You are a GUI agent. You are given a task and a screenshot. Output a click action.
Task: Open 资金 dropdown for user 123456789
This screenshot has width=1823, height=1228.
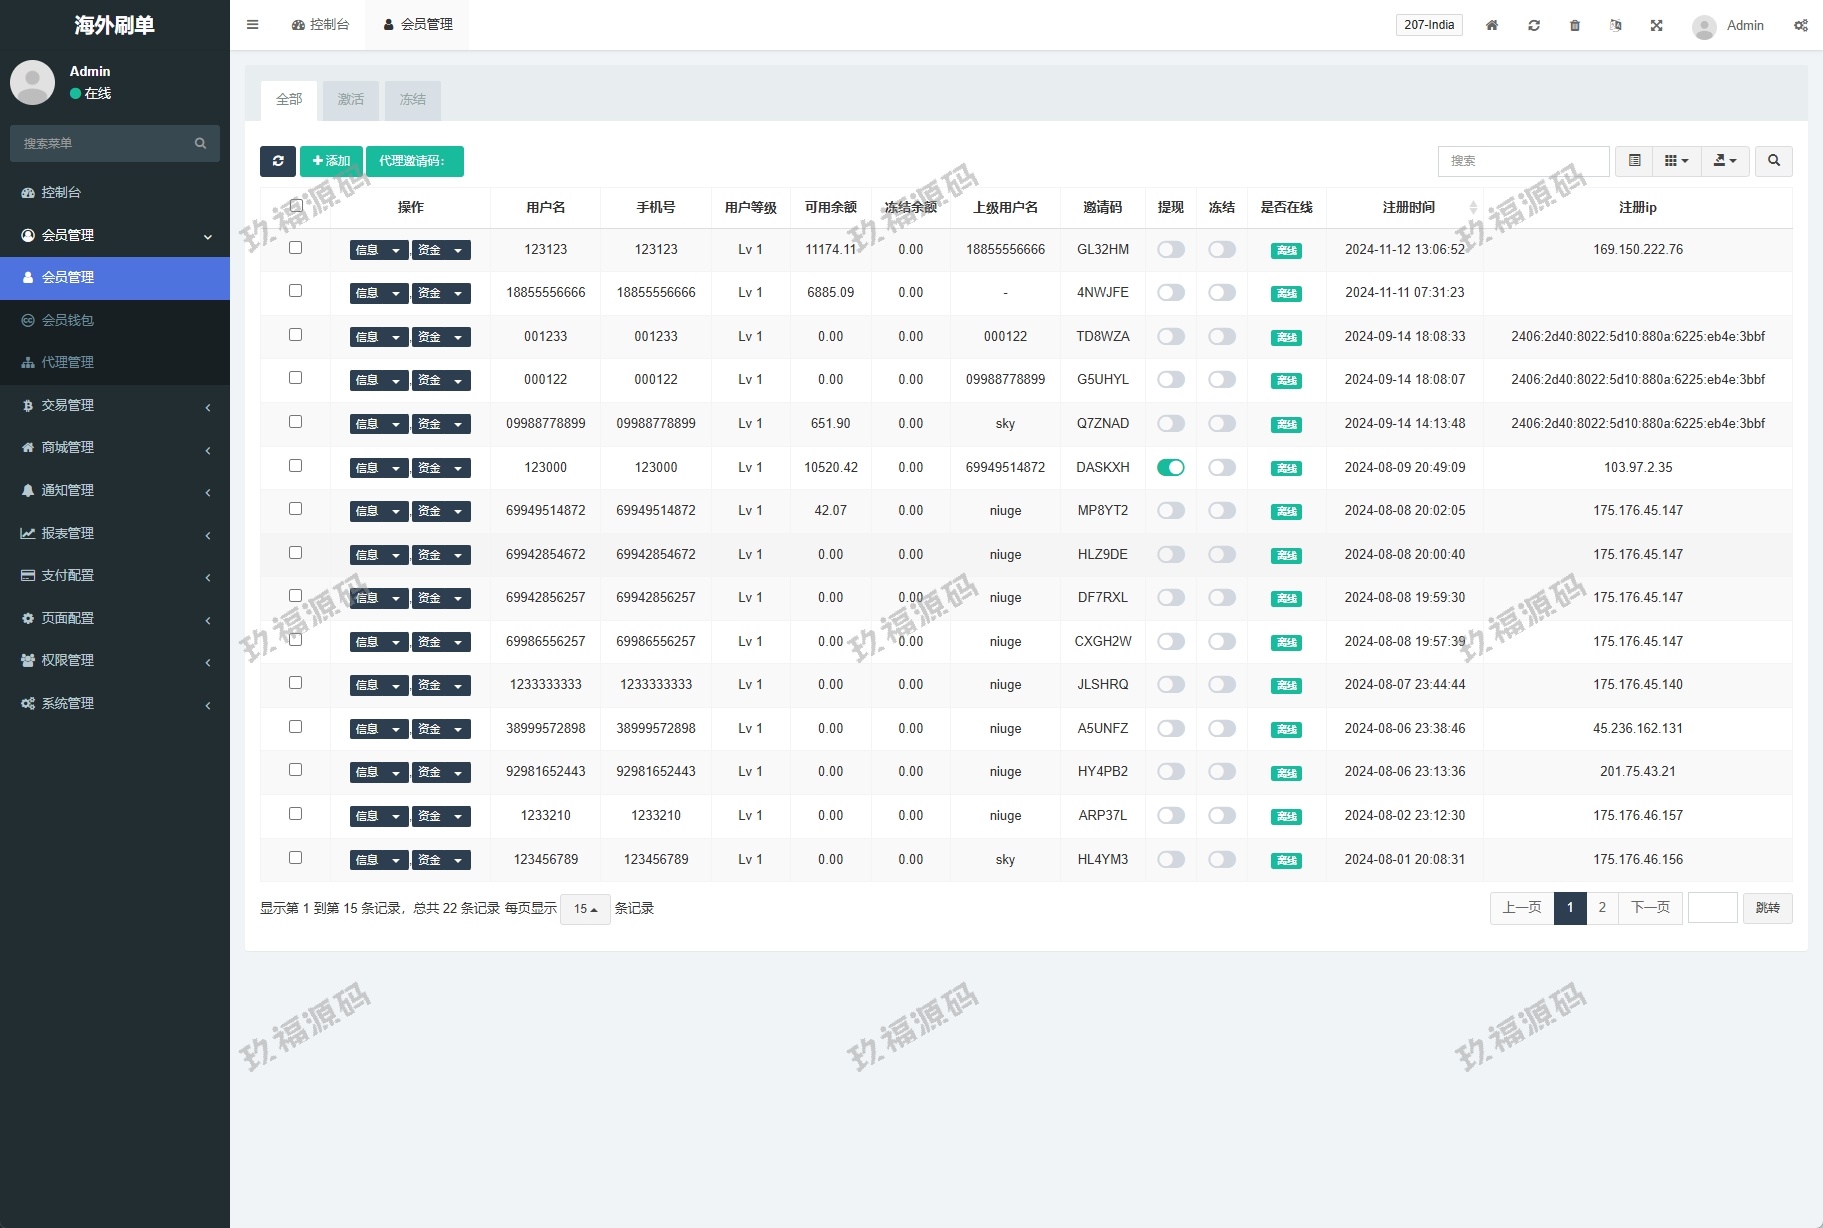(441, 860)
